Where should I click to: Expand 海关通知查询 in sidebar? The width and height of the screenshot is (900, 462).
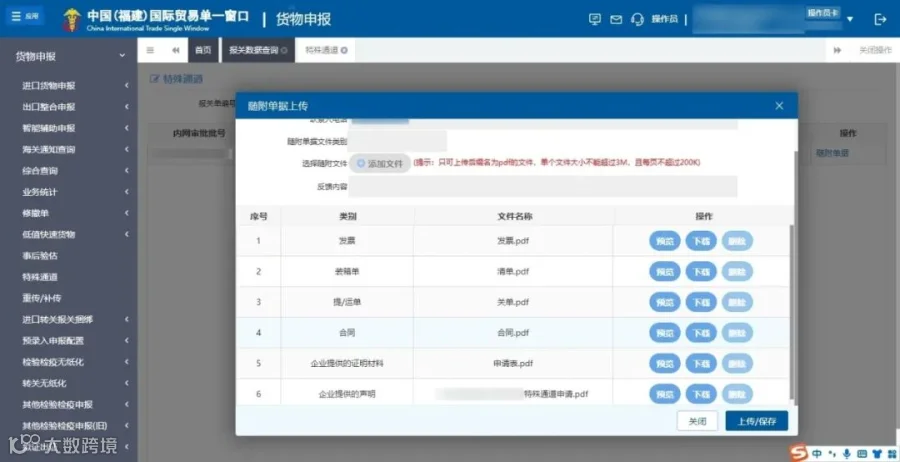[69, 149]
